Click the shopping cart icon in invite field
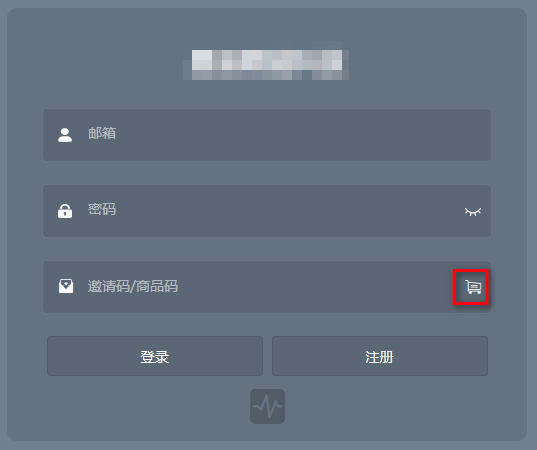This screenshot has height=450, width=537. point(473,287)
